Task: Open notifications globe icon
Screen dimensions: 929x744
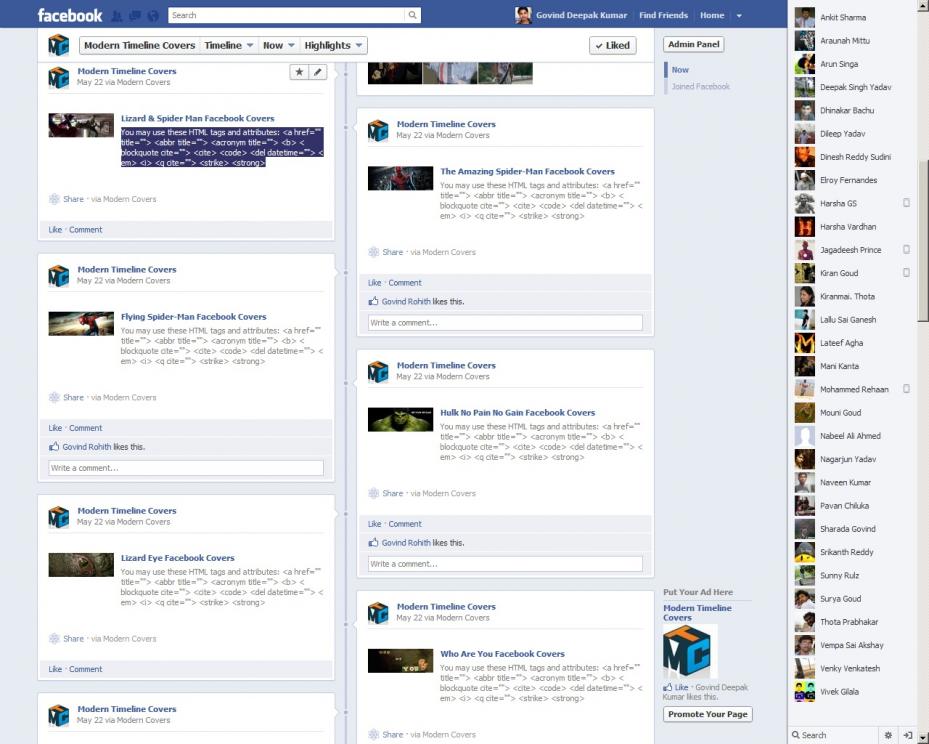Action: click(153, 15)
